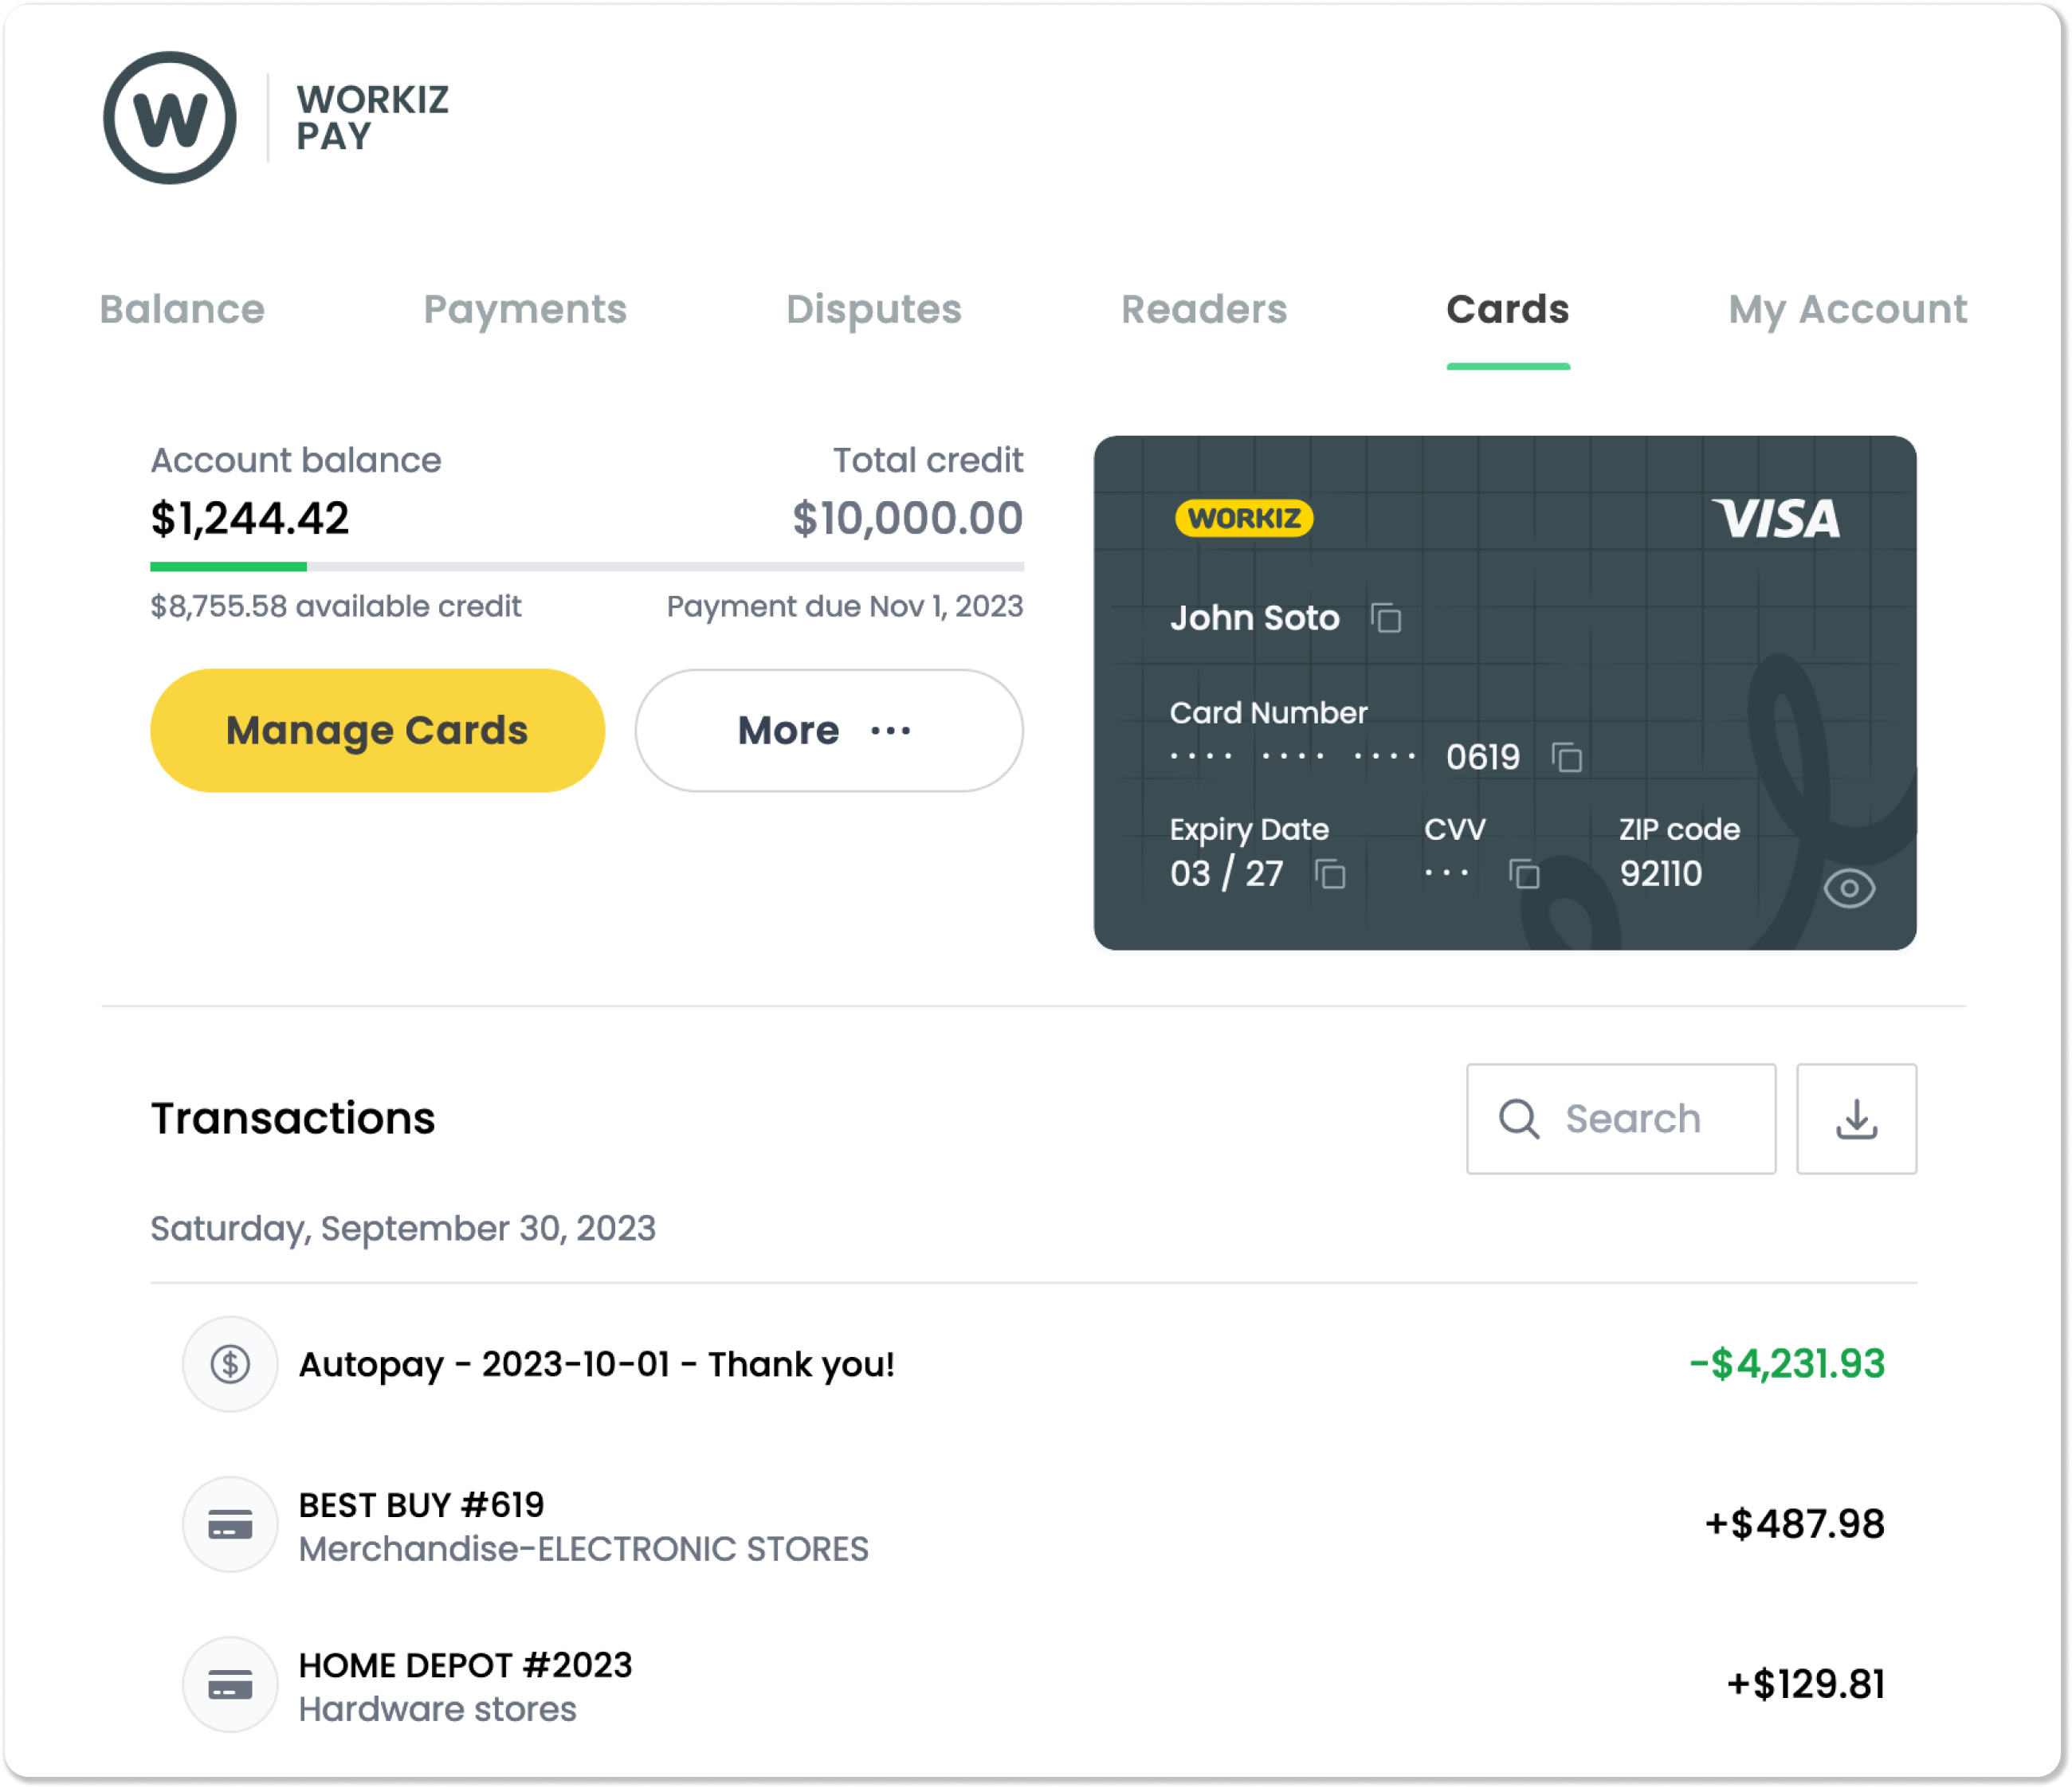Copy the CVV code
This screenshot has width=2072, height=1788.
coord(1523,874)
